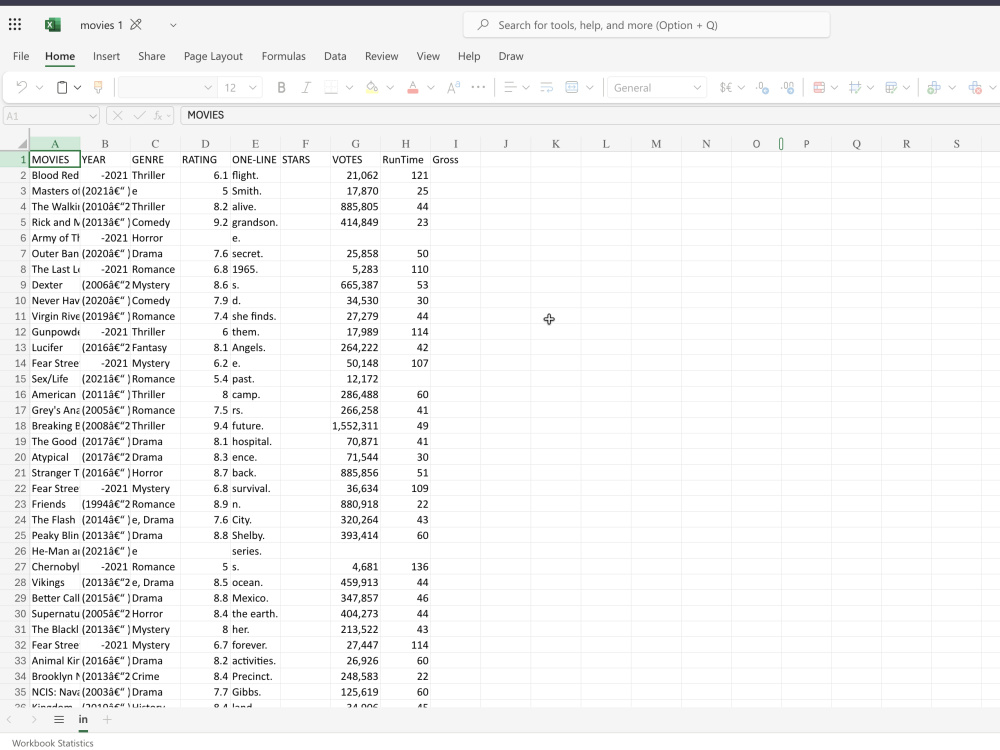Image resolution: width=1000 pixels, height=750 pixels.
Task: Click decrease decimal icon
Action: (x=788, y=87)
